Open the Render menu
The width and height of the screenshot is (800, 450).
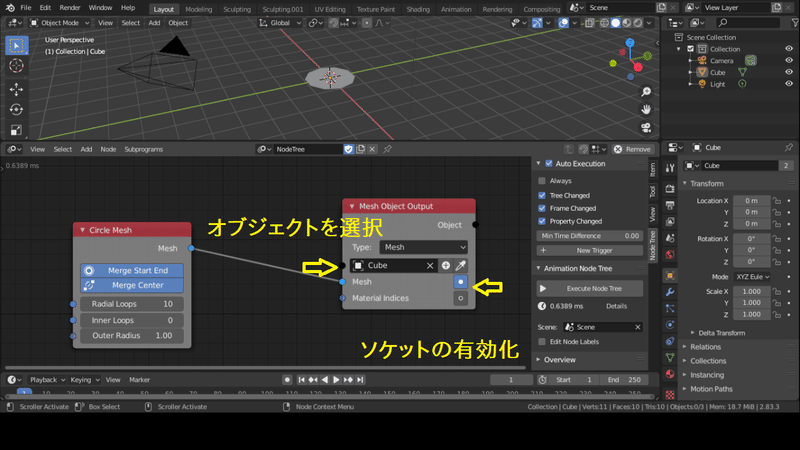point(70,8)
